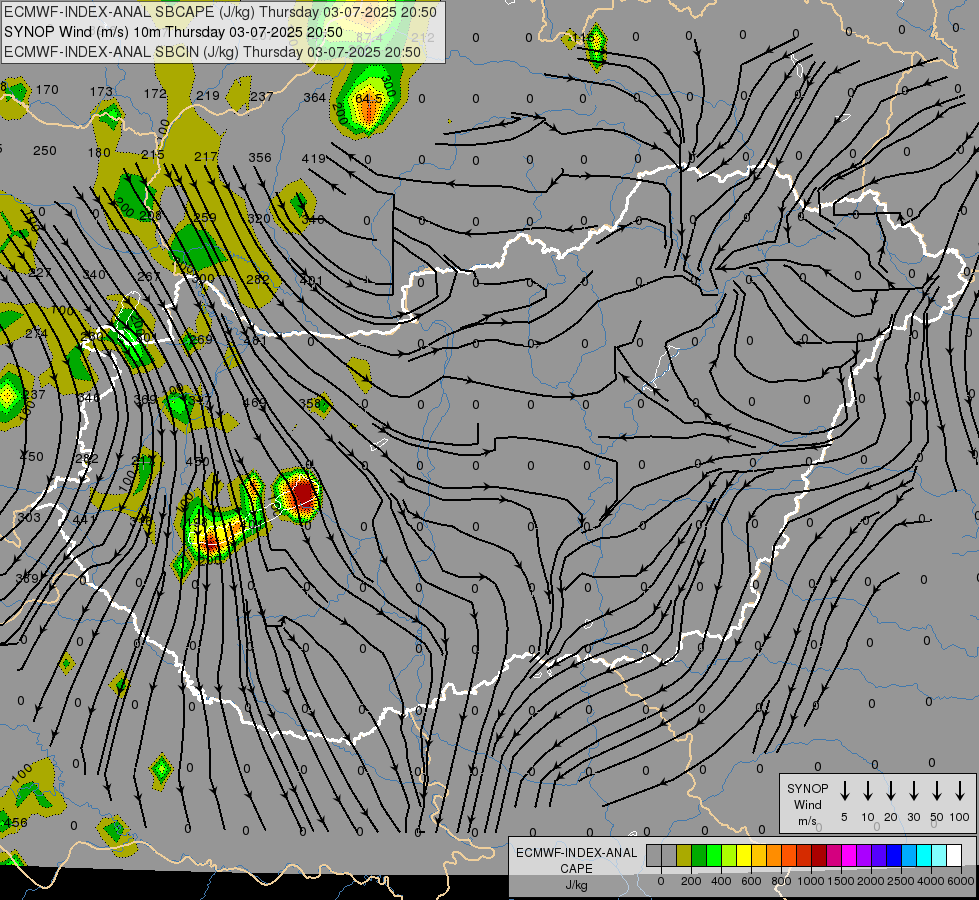The height and width of the screenshot is (900, 979).
Task: Click the '419' grid value on the map
Action: (x=314, y=159)
